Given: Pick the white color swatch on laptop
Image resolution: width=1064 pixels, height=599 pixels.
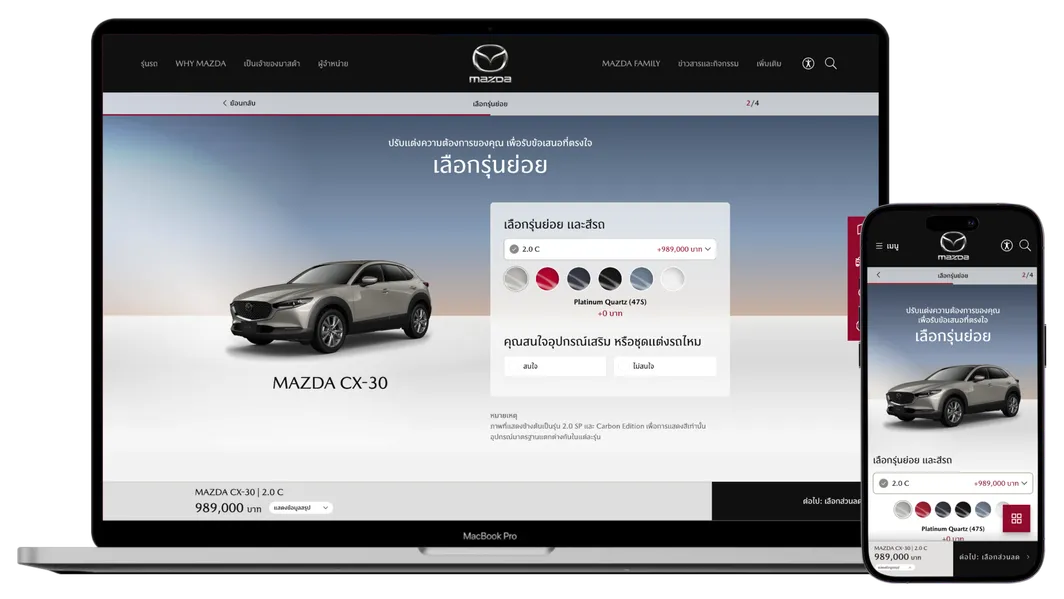Looking at the screenshot, I should [x=672, y=279].
